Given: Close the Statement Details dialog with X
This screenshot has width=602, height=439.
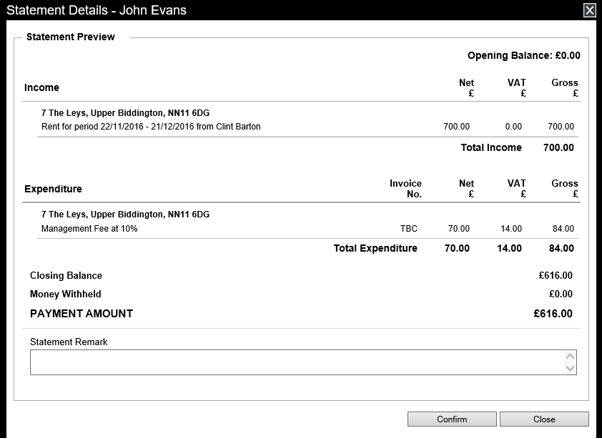Looking at the screenshot, I should (589, 10).
